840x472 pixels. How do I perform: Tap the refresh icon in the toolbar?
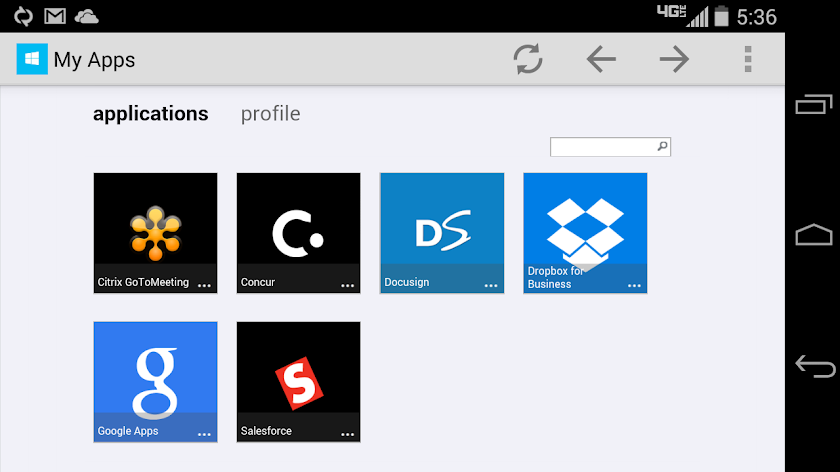coord(528,59)
